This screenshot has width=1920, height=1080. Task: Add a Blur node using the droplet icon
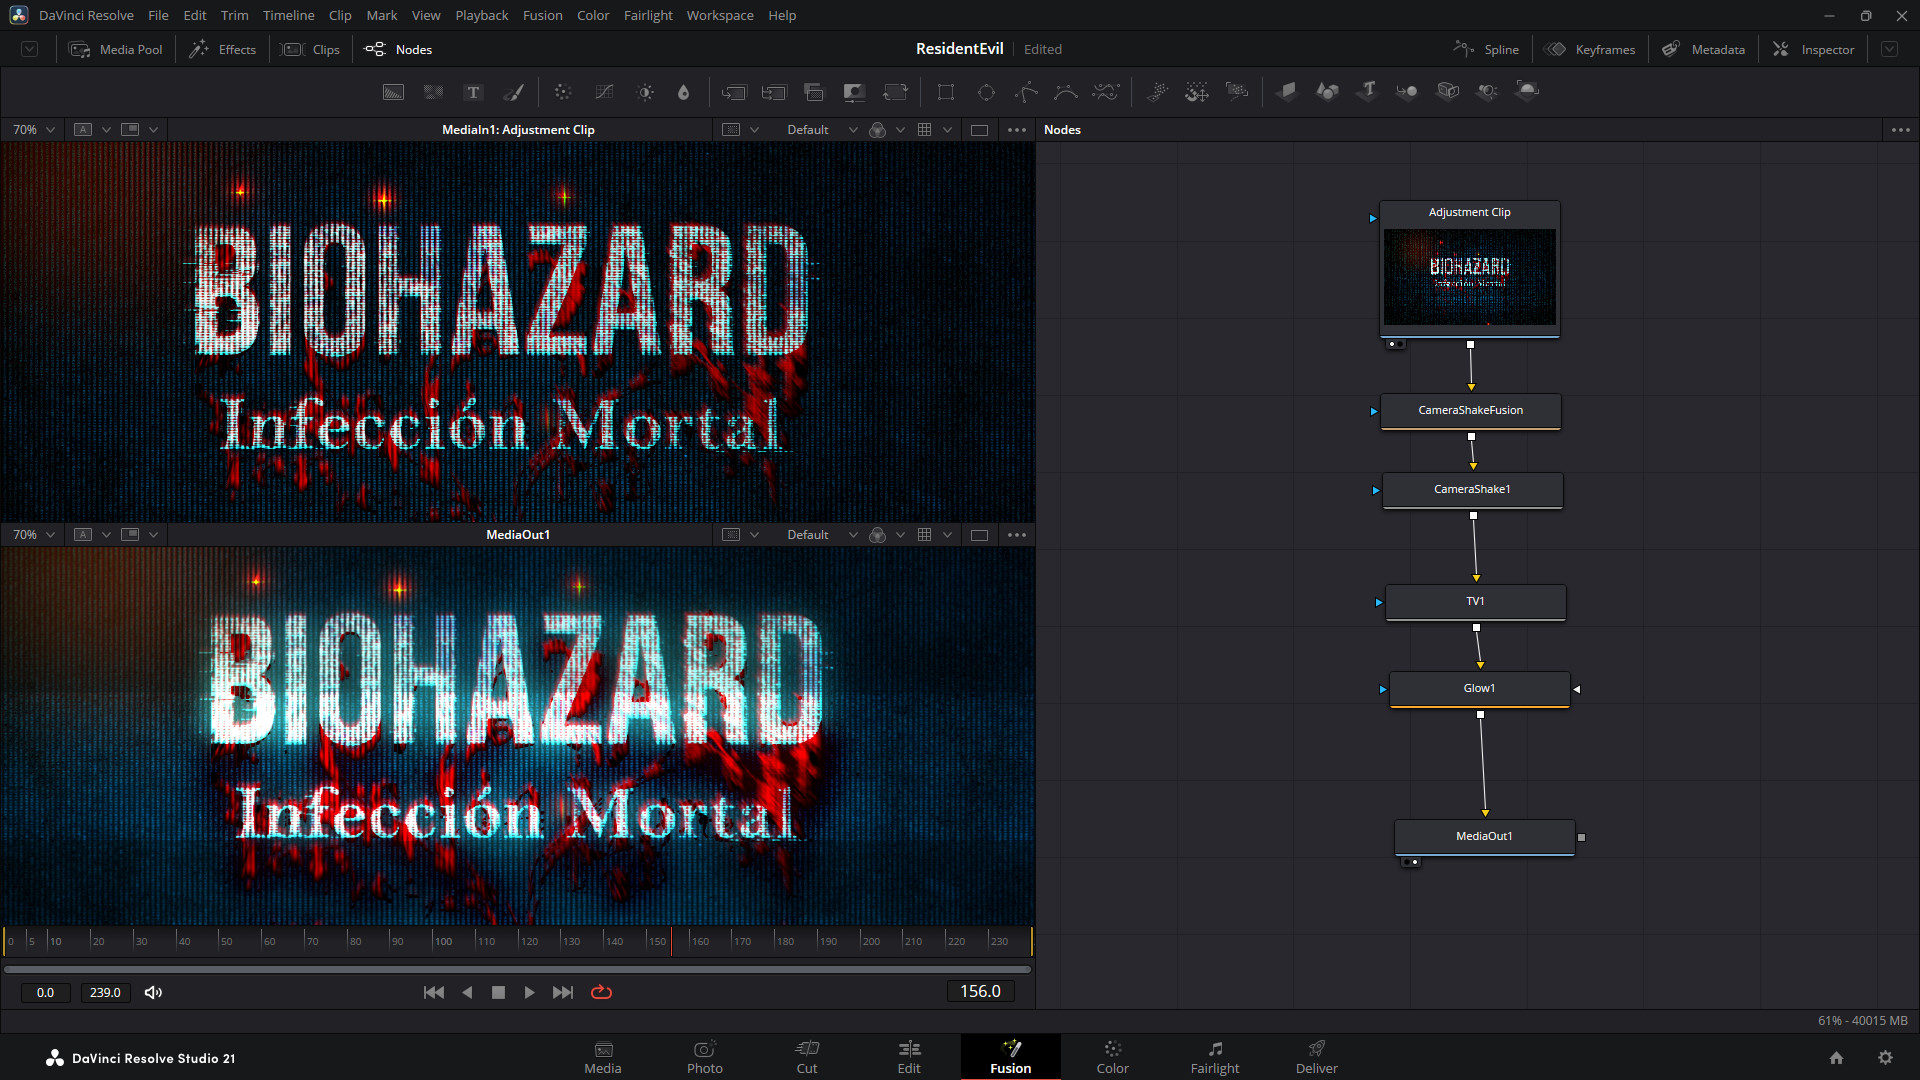[x=684, y=92]
